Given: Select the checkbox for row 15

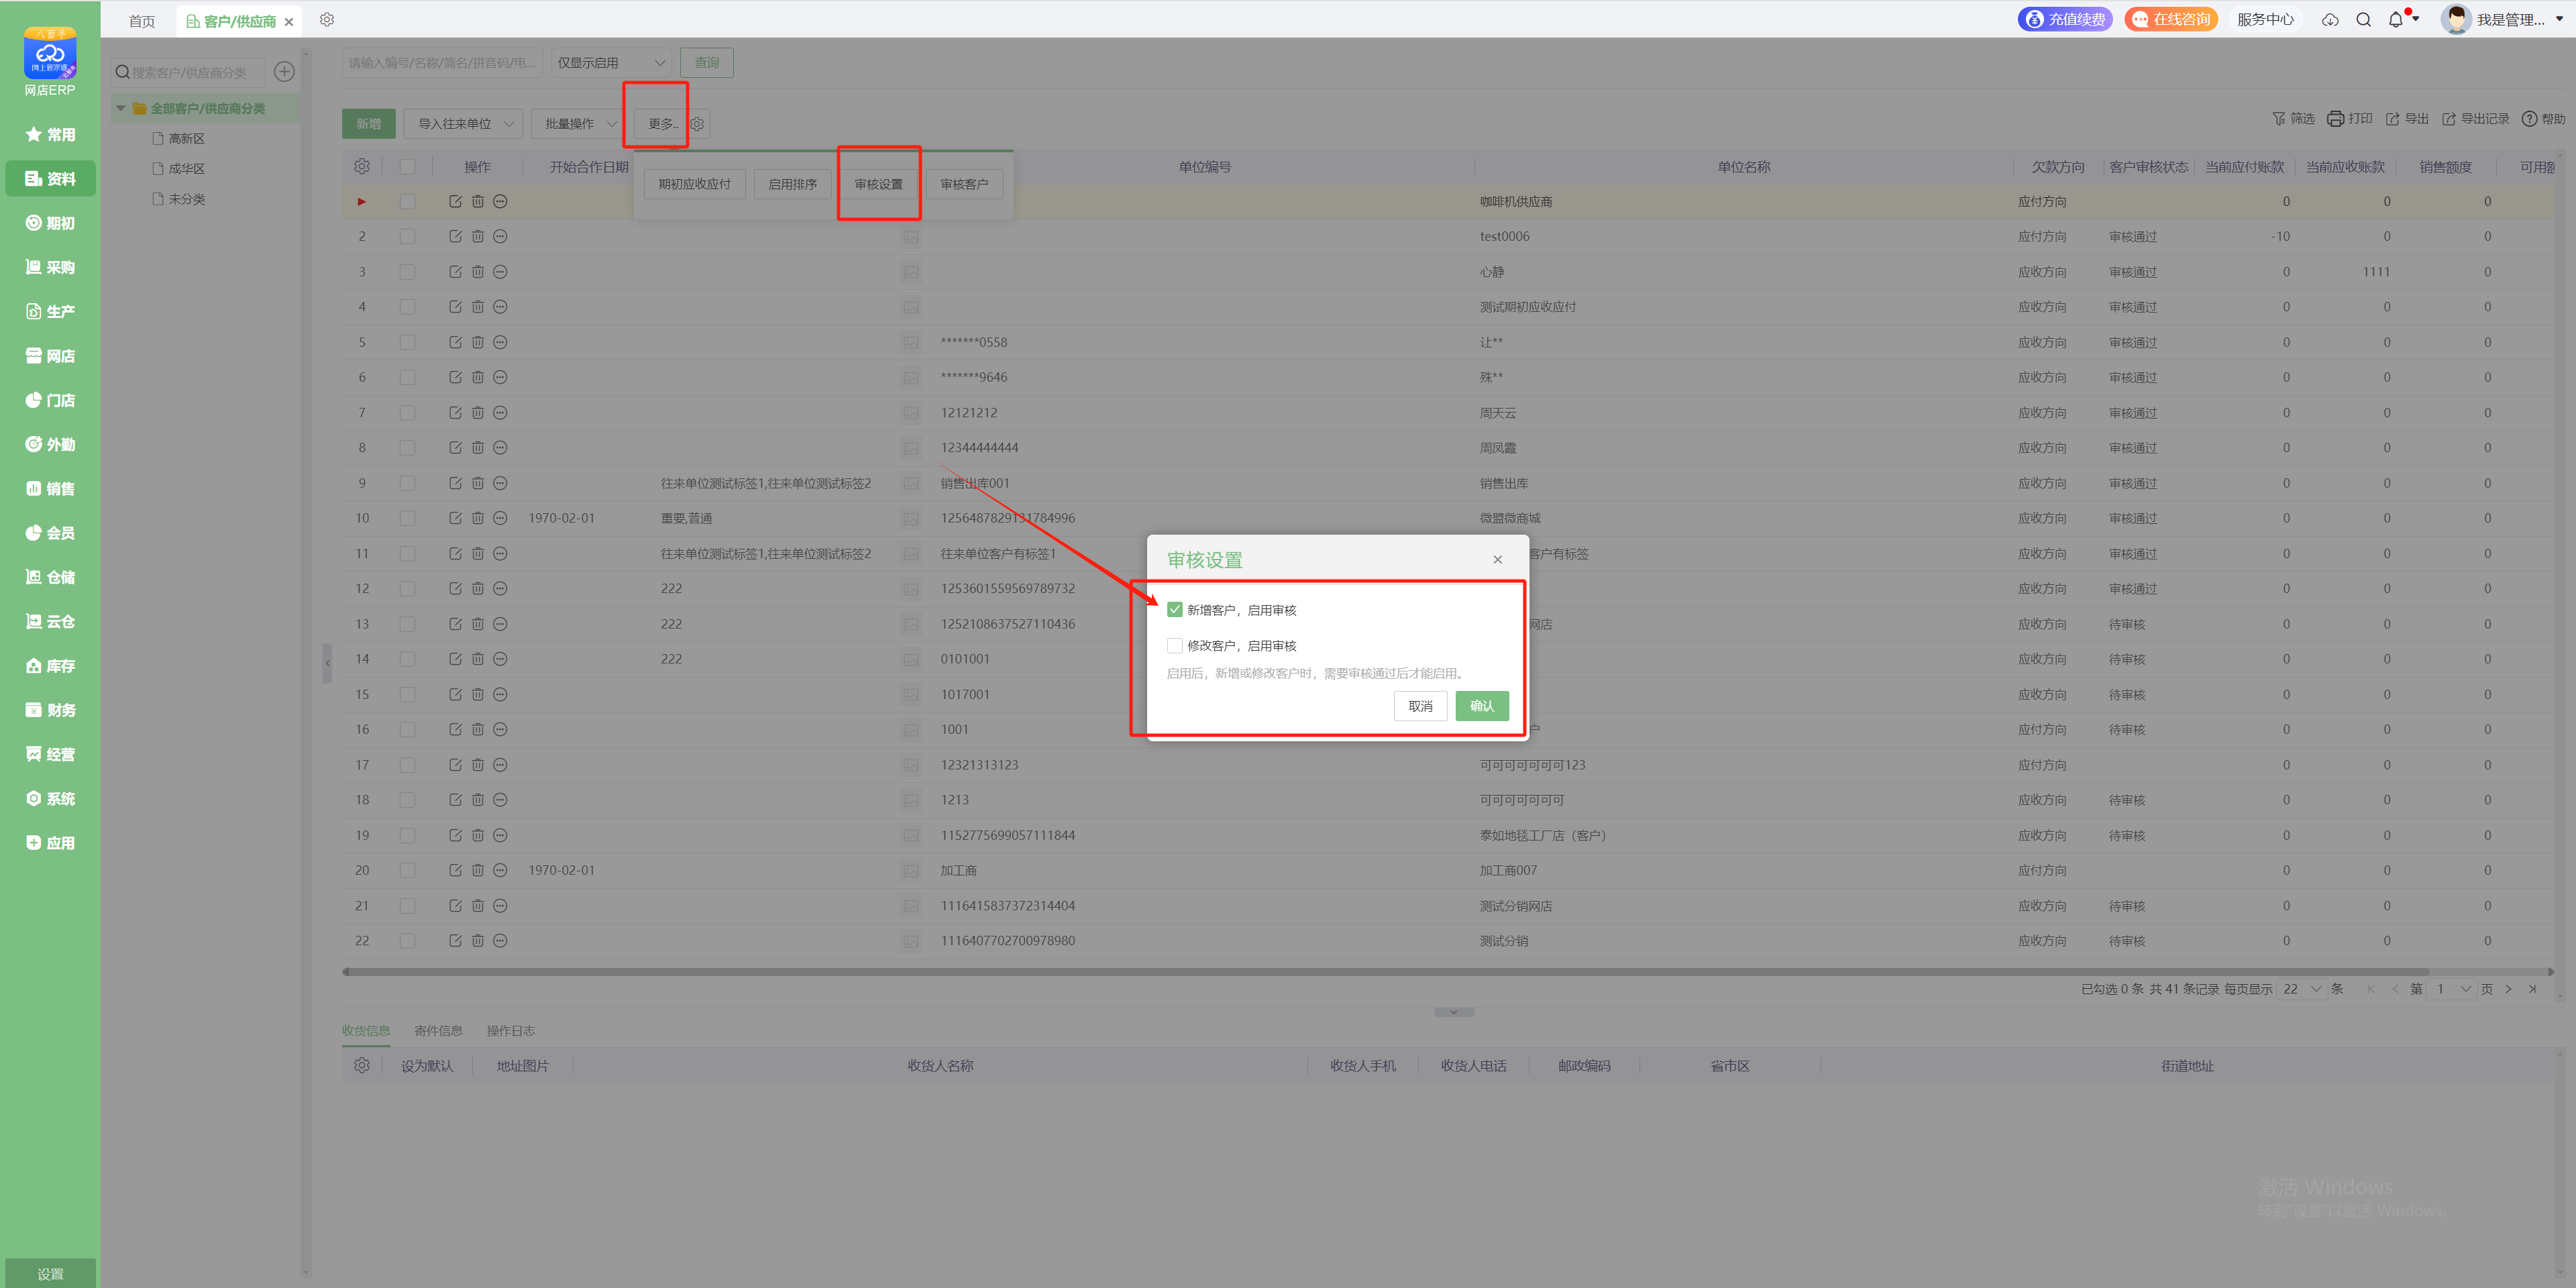Looking at the screenshot, I should point(407,694).
